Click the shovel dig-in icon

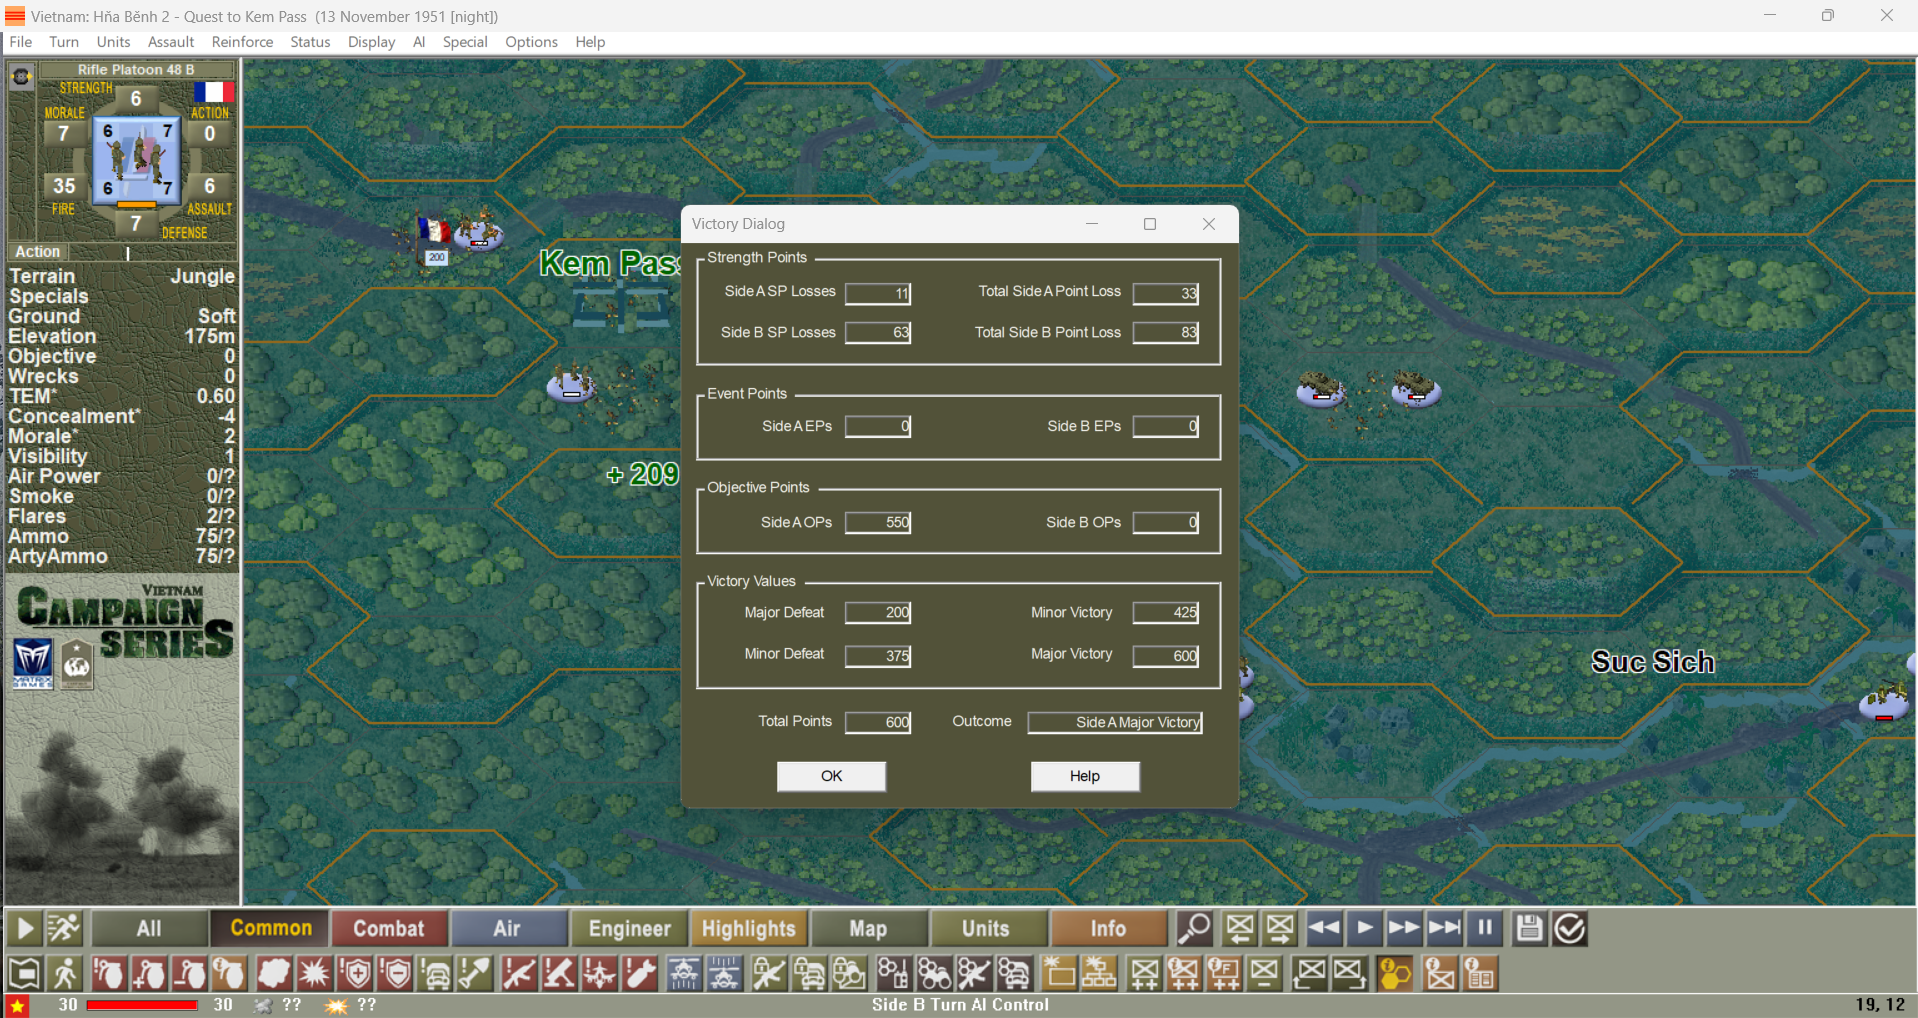click(476, 973)
